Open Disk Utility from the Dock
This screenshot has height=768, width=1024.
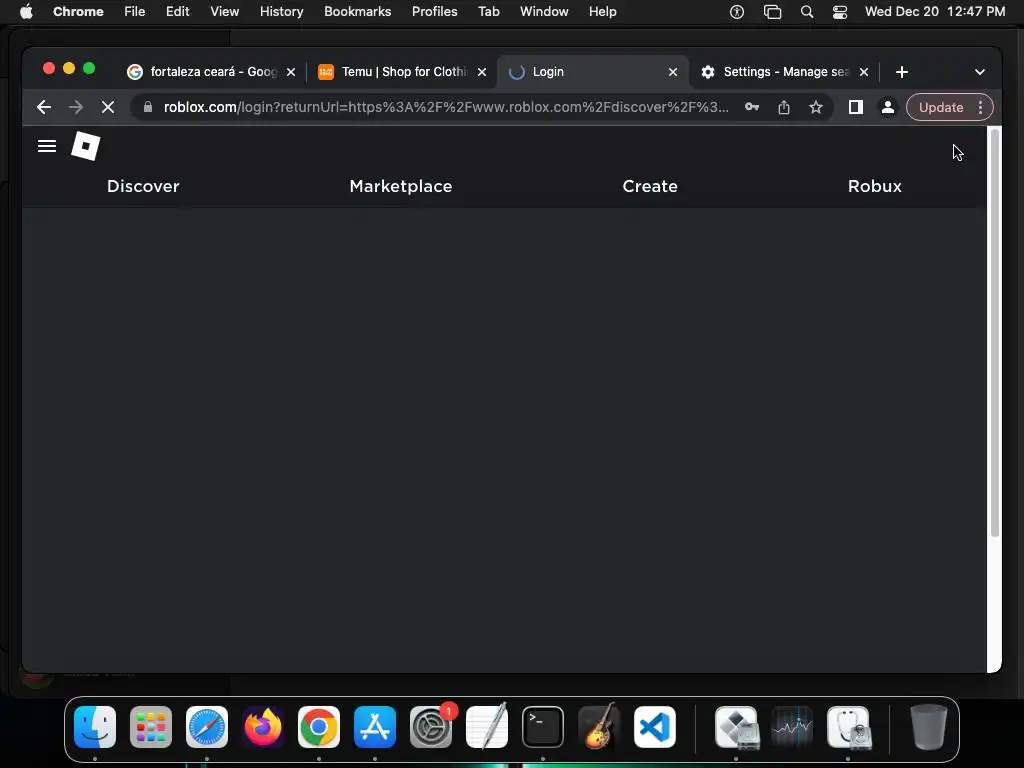click(x=848, y=727)
